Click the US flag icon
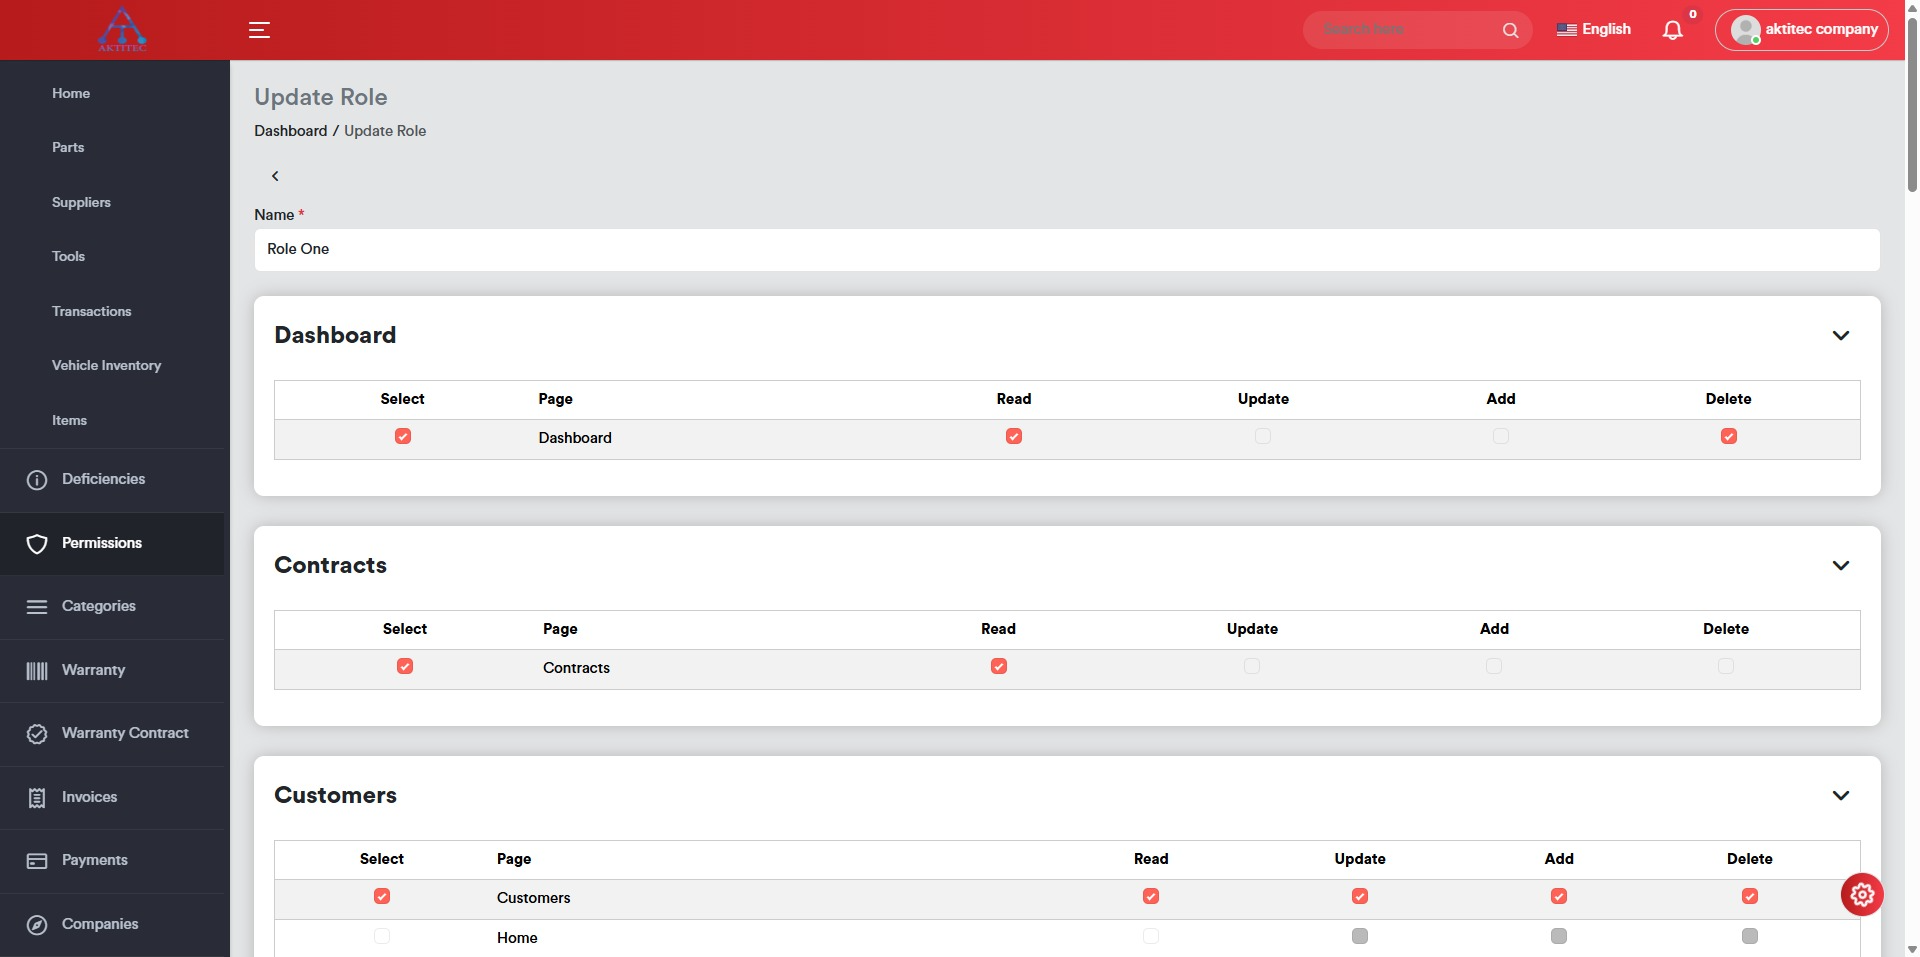Image resolution: width=1920 pixels, height=957 pixels. (x=1566, y=30)
